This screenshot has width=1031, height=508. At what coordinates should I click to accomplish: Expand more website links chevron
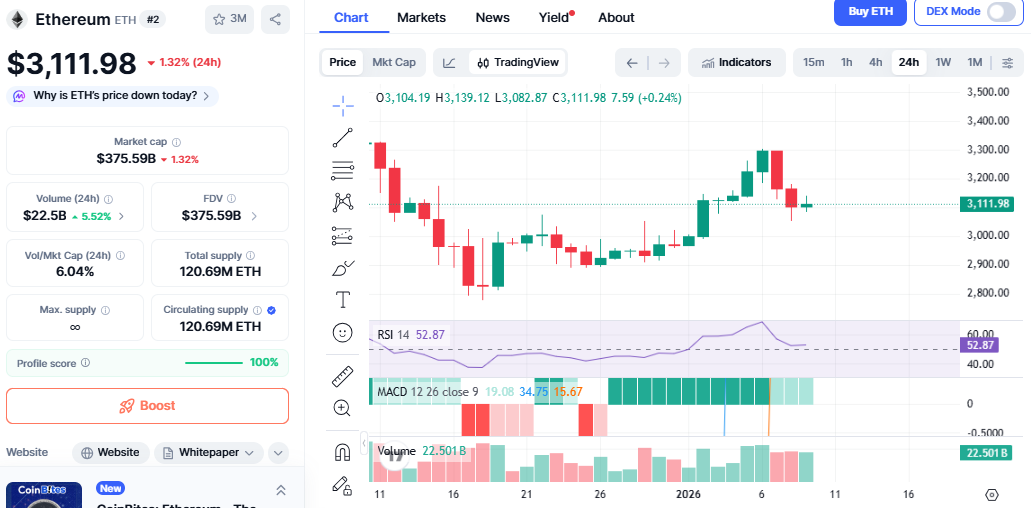pyautogui.click(x=278, y=452)
